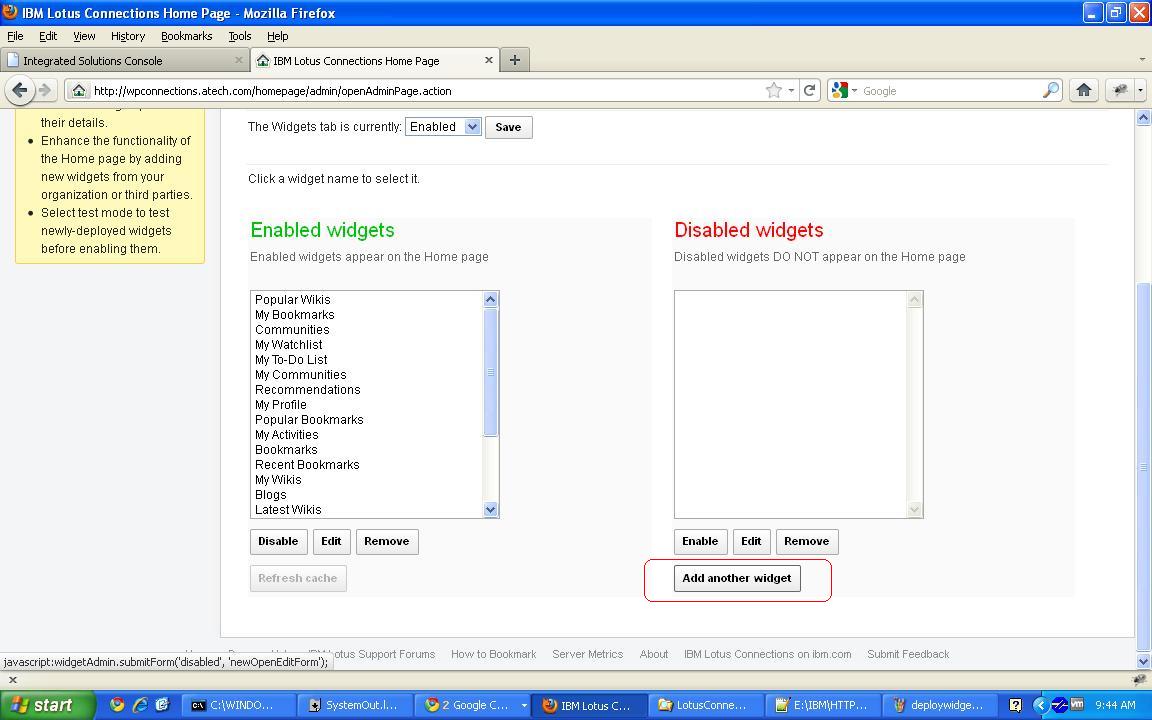
Task: Click Add another widget button
Action: point(737,578)
